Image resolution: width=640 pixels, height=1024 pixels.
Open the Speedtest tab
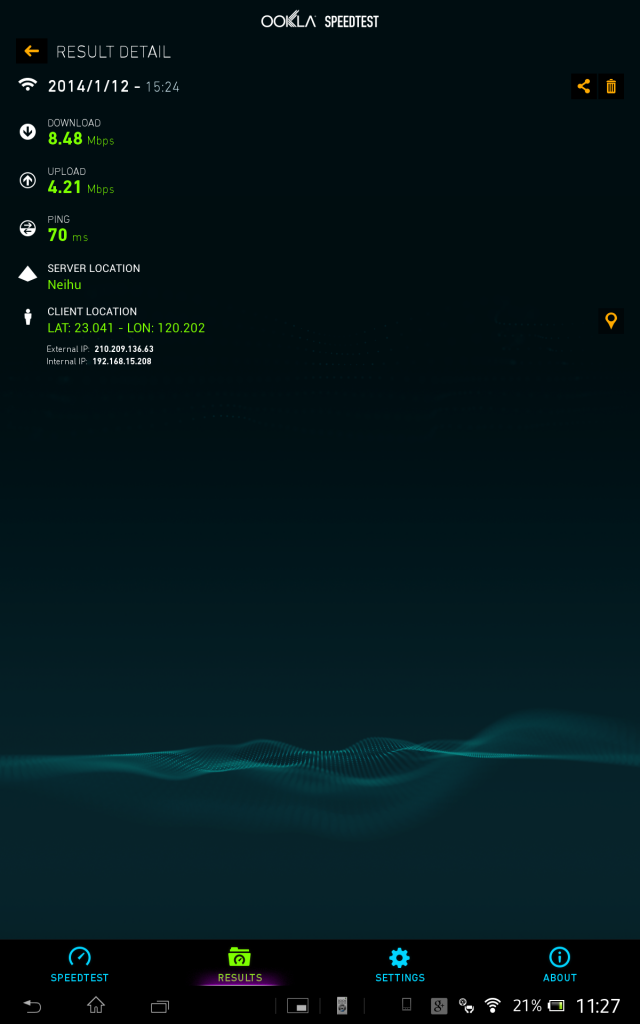tap(80, 966)
